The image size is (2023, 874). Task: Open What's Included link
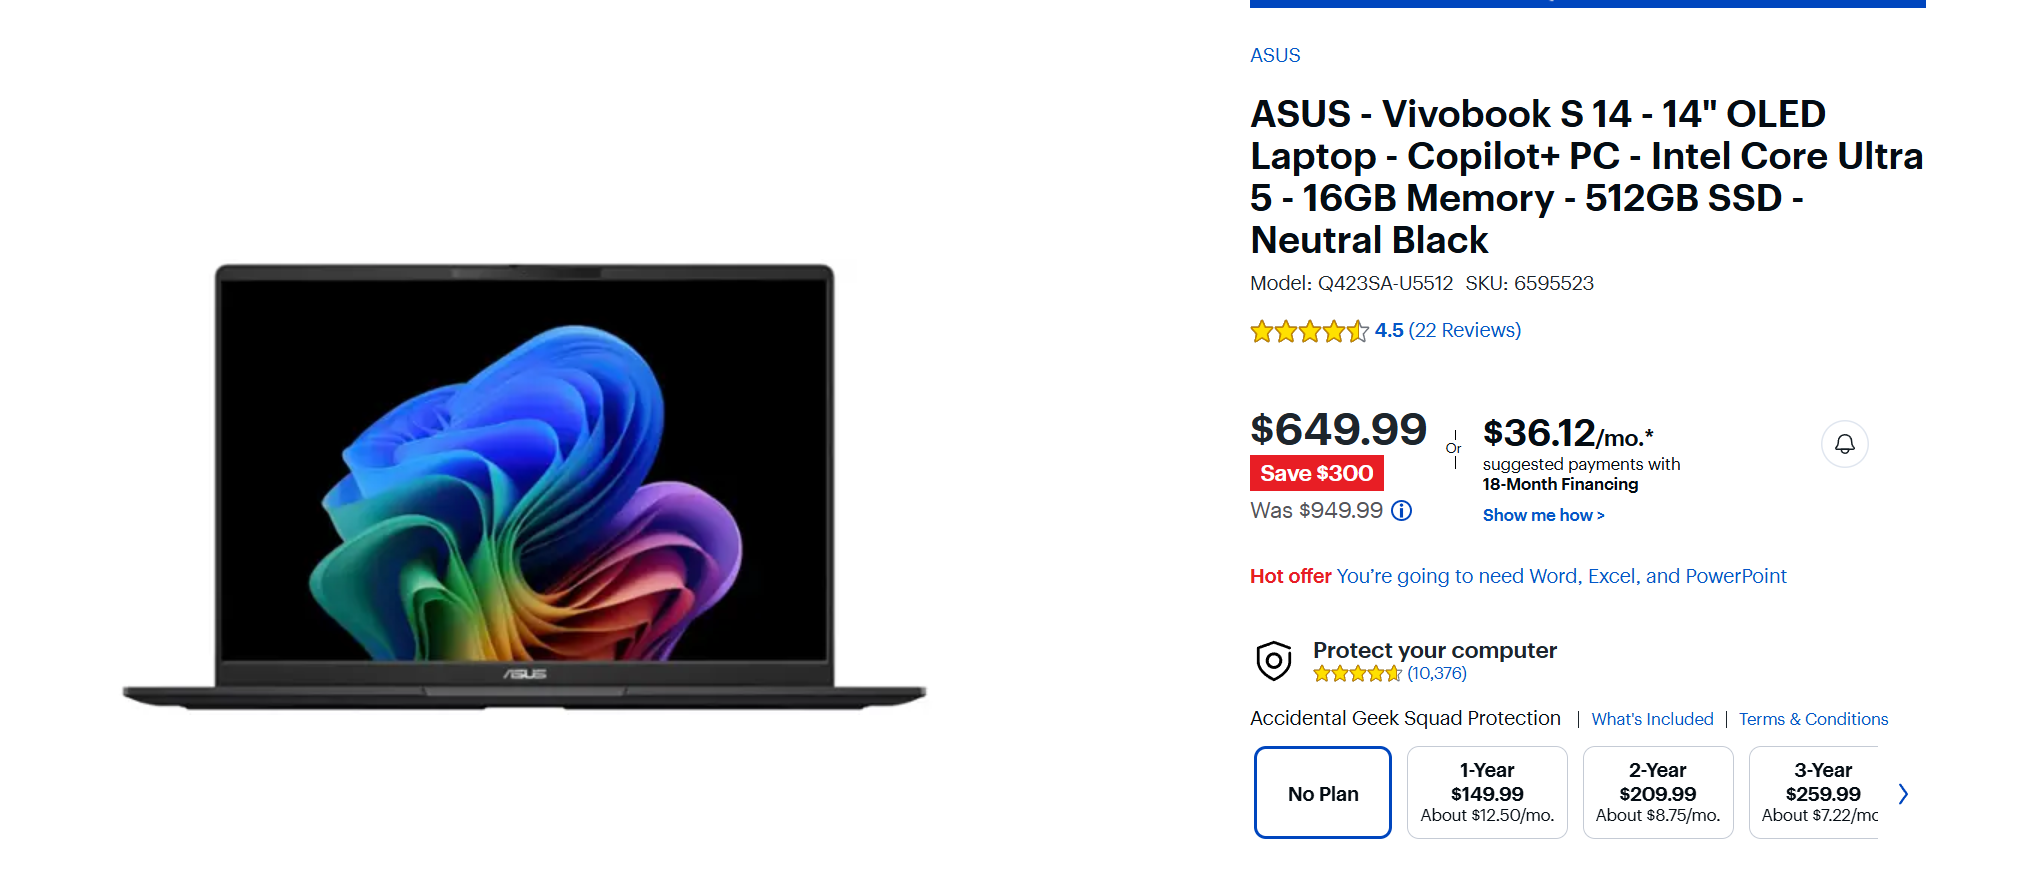coord(1652,719)
